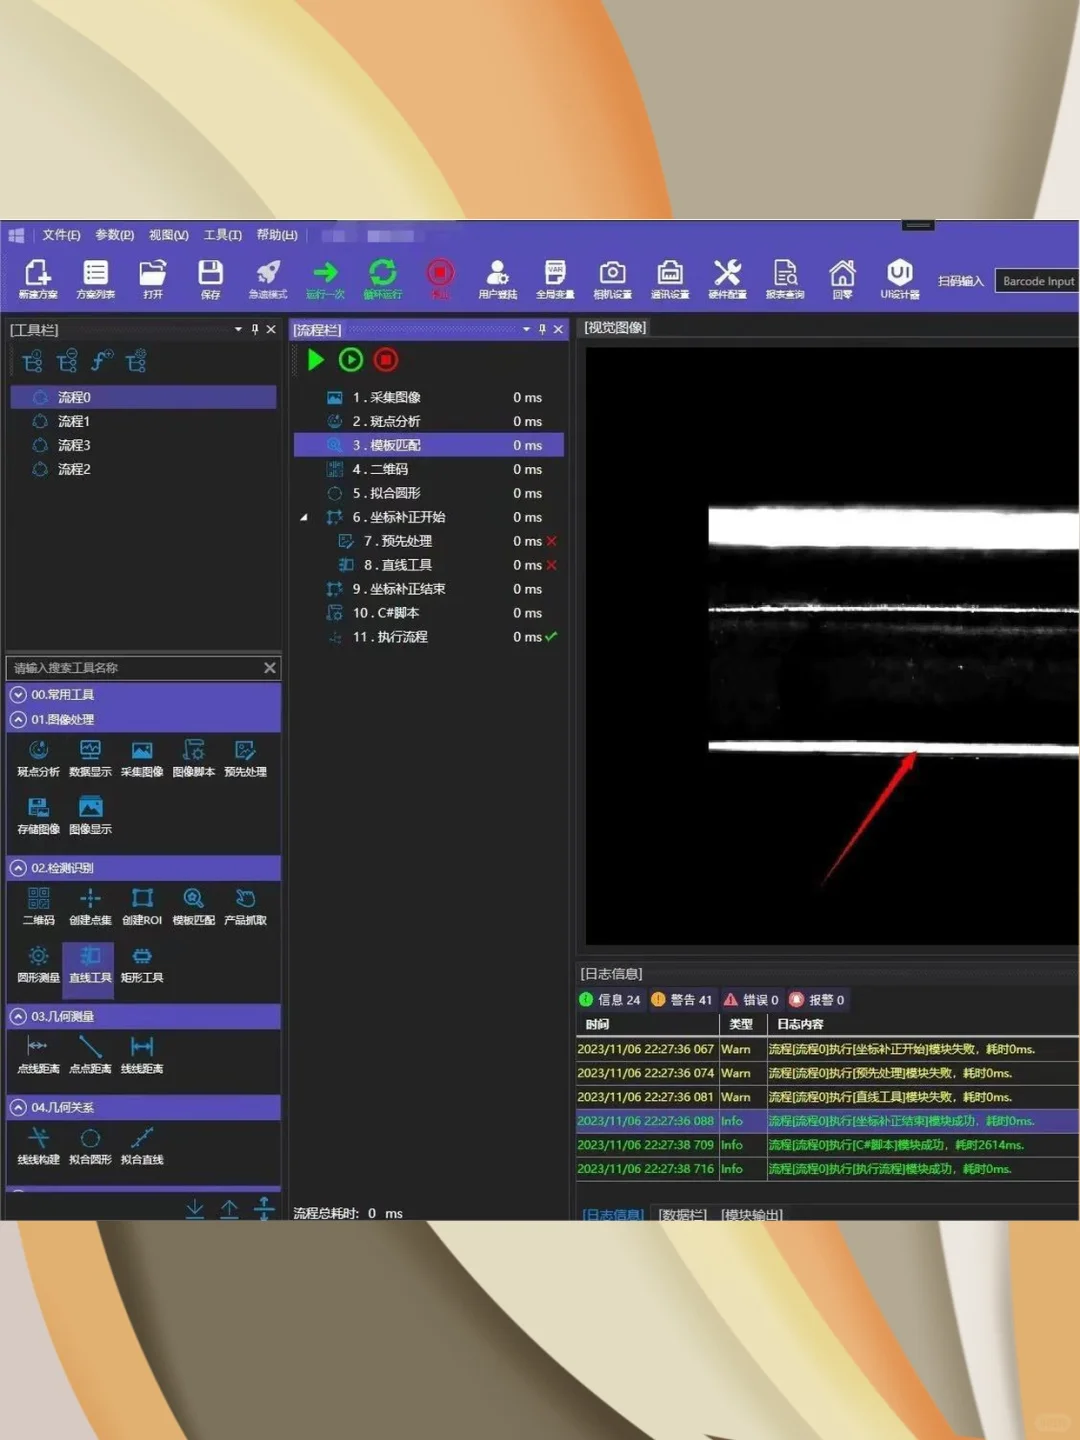
Task: Click the Barcode Input field
Action: (1037, 281)
